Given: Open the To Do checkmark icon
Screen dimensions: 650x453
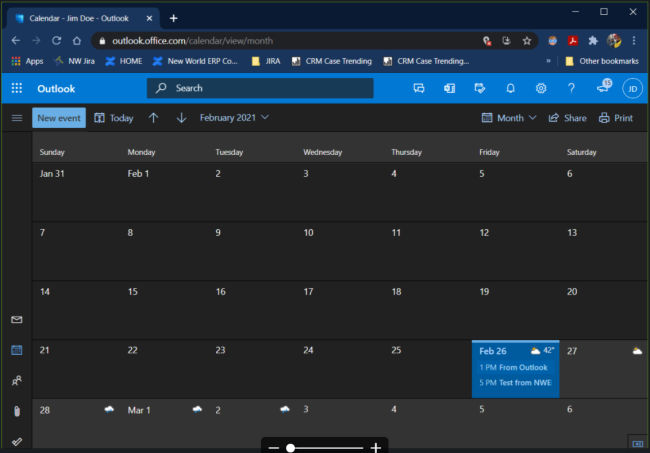Looking at the screenshot, I should tap(16, 440).
